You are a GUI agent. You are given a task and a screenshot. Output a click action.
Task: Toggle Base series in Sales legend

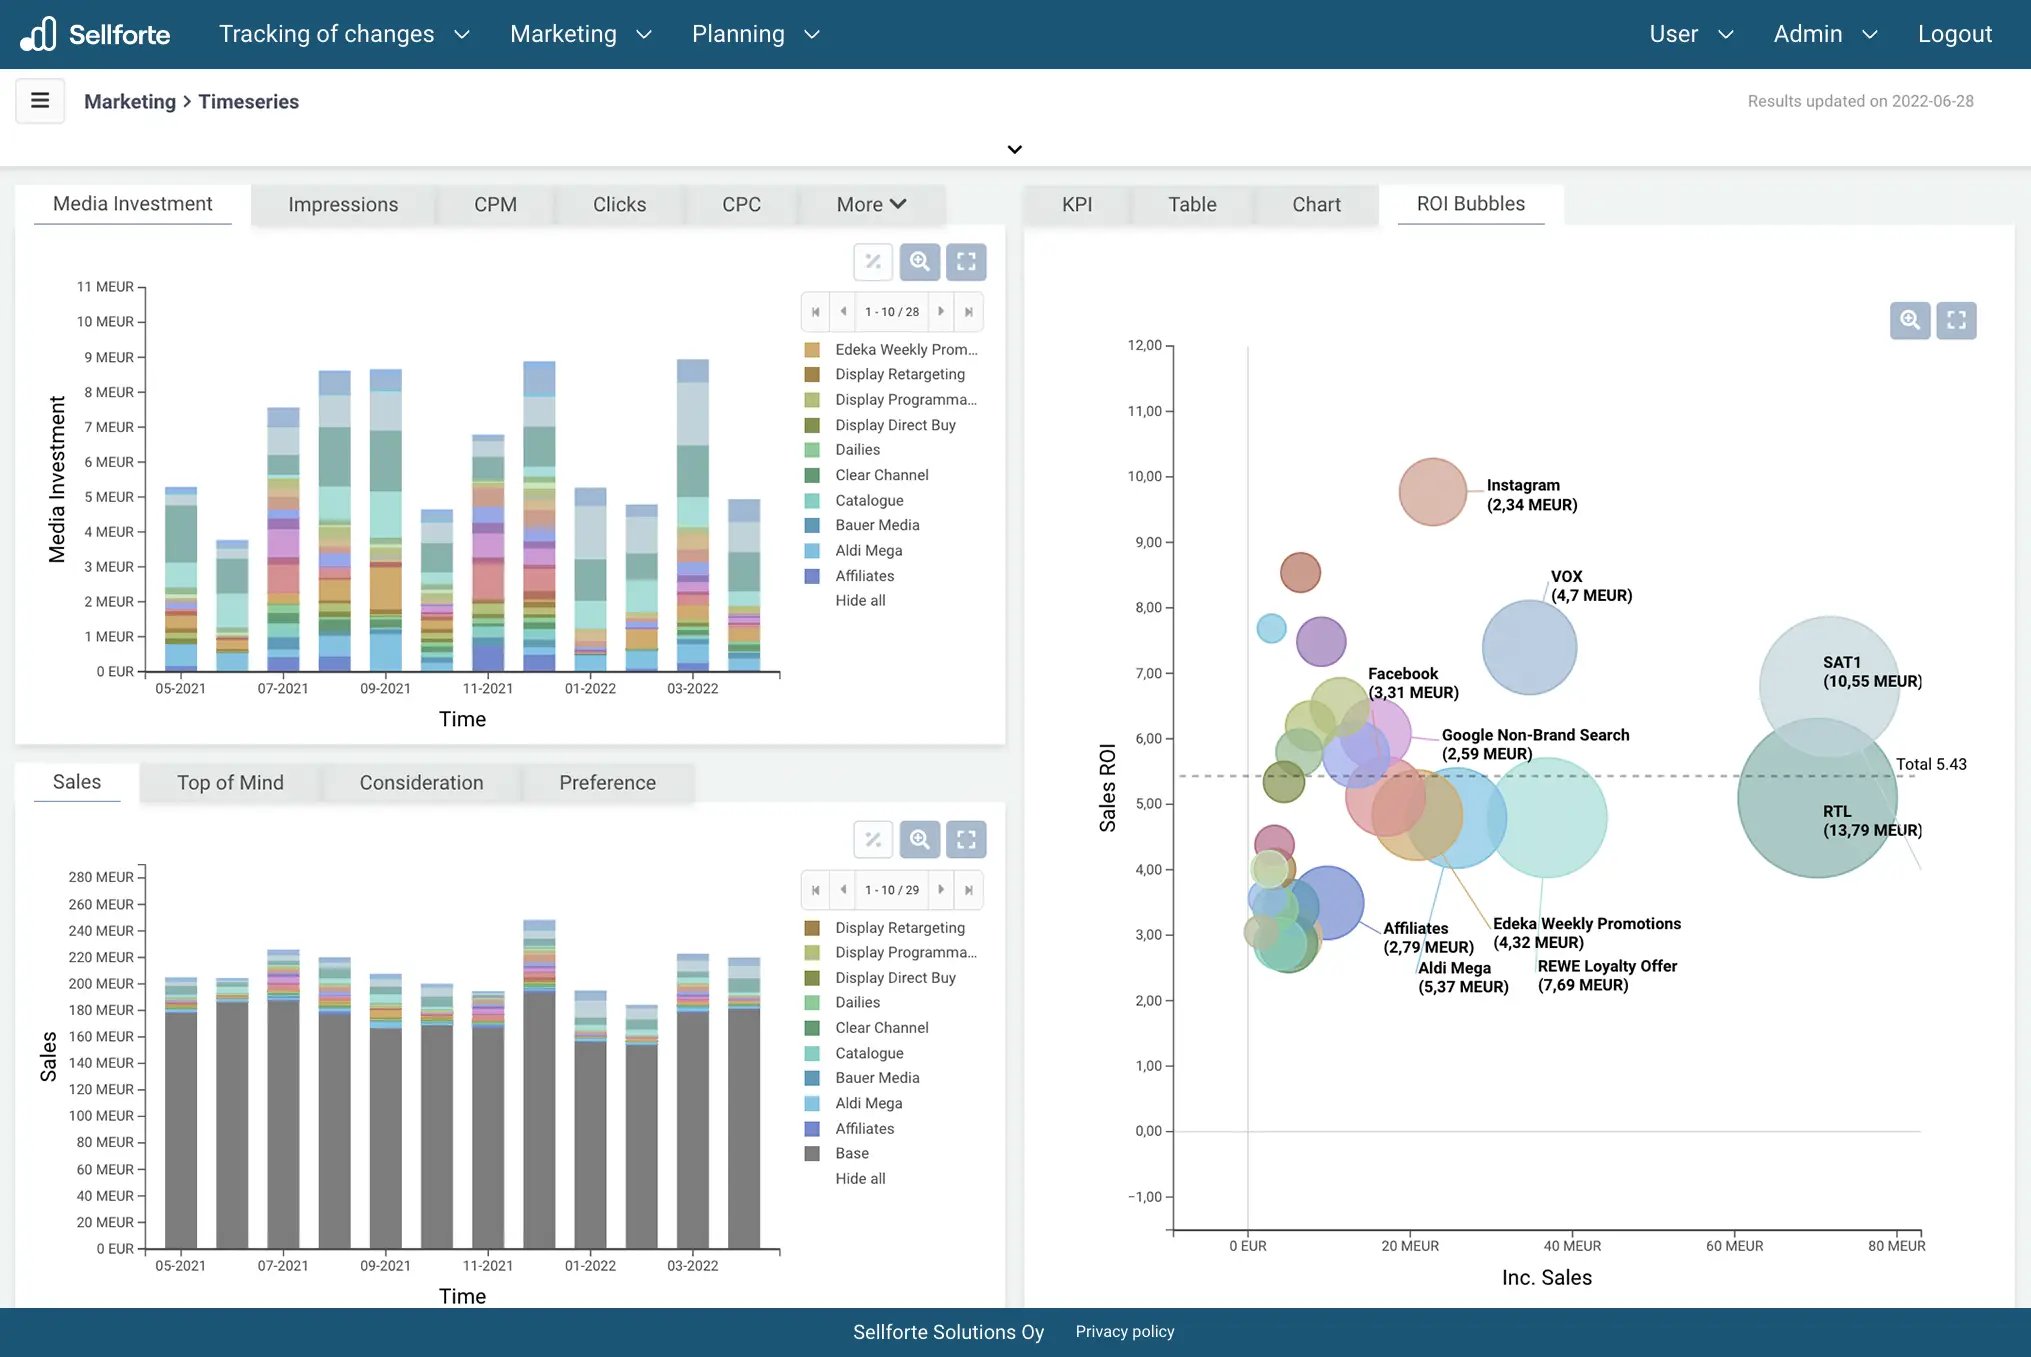tap(837, 1153)
